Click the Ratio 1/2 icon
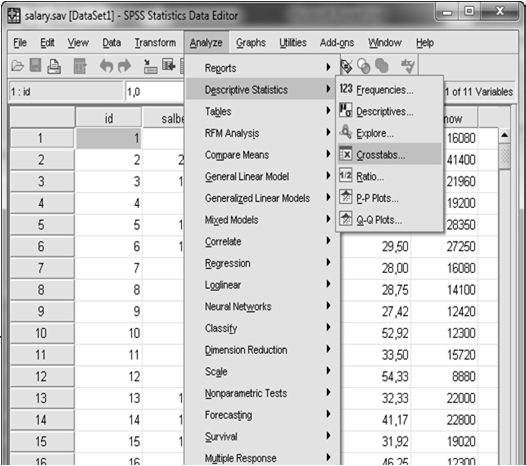Viewport: 526px width, 466px height. pyautogui.click(x=346, y=175)
